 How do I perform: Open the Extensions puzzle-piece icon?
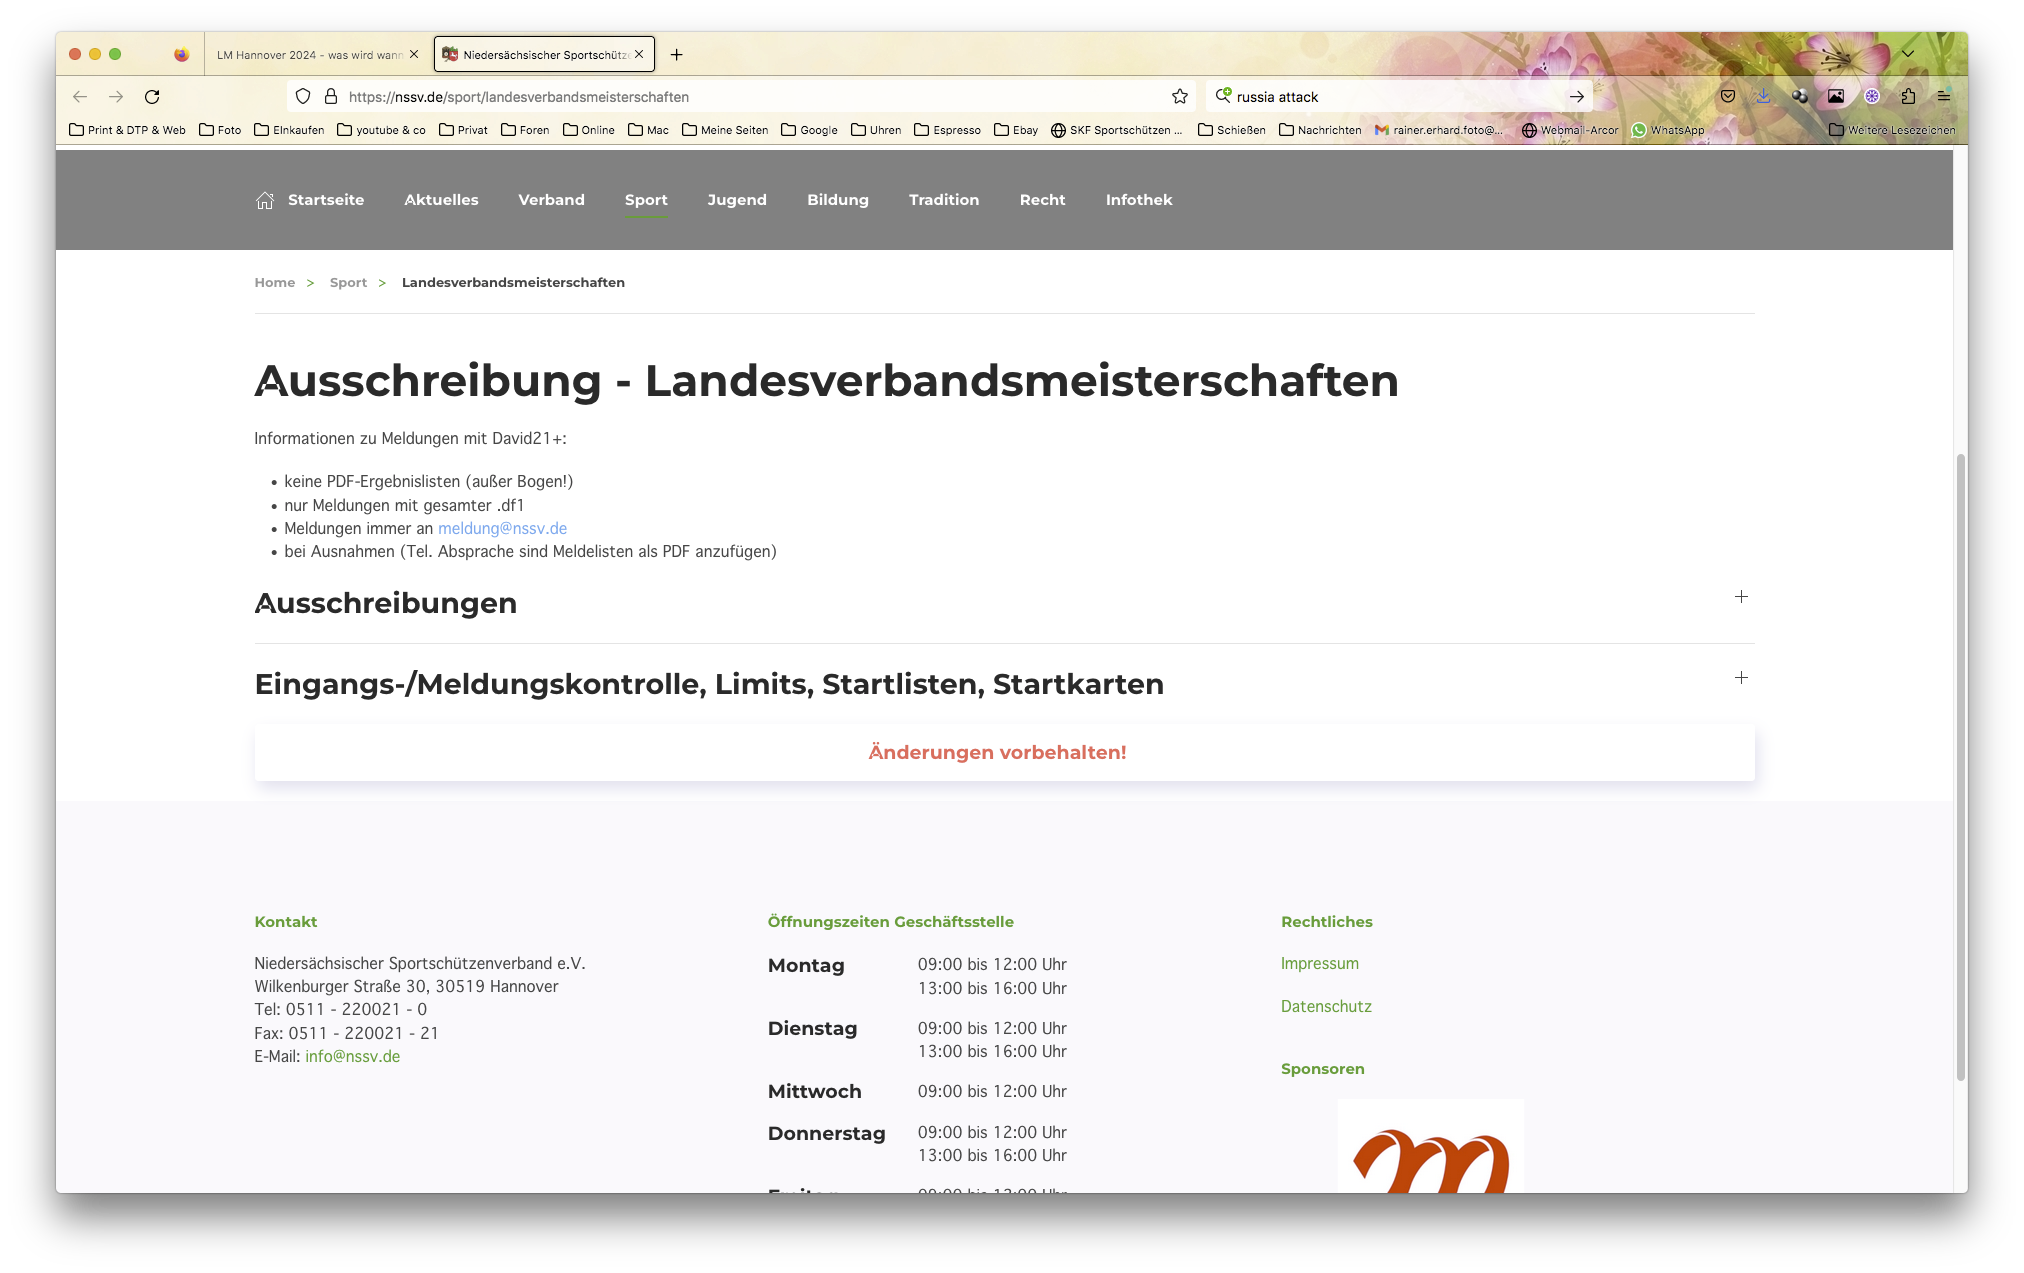click(x=1908, y=97)
